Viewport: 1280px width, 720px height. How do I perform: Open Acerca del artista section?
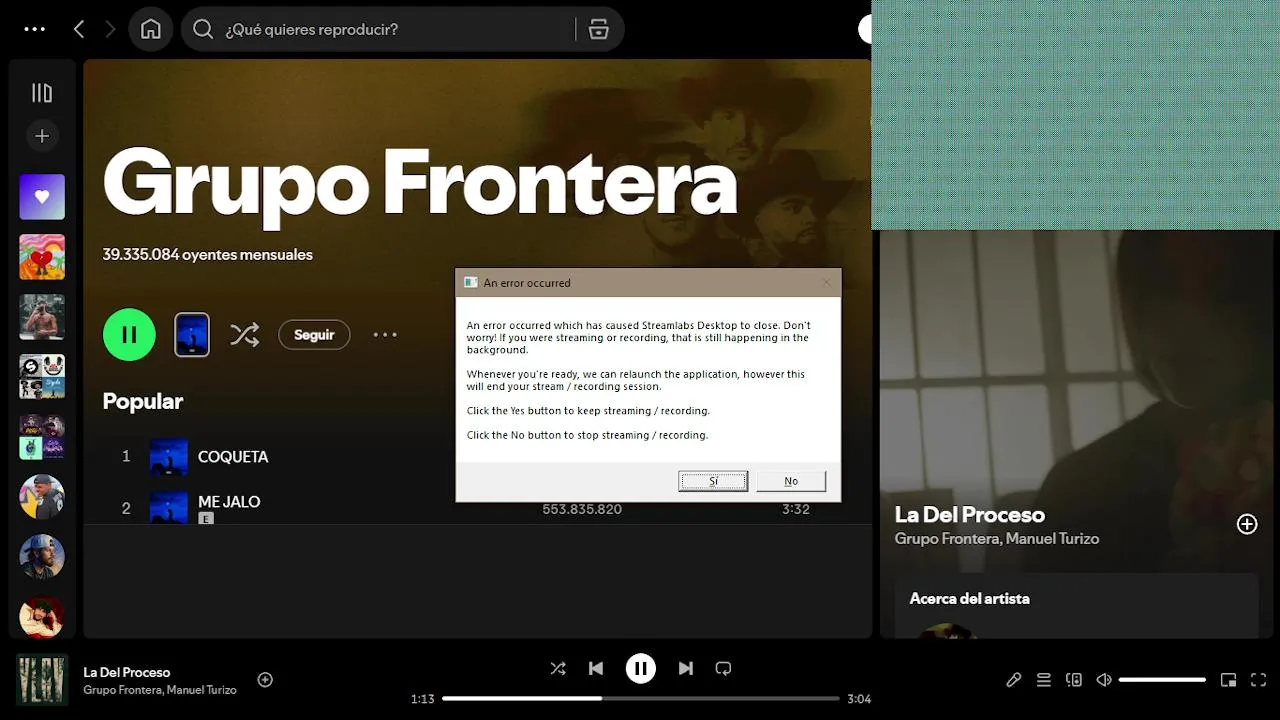[x=969, y=598]
